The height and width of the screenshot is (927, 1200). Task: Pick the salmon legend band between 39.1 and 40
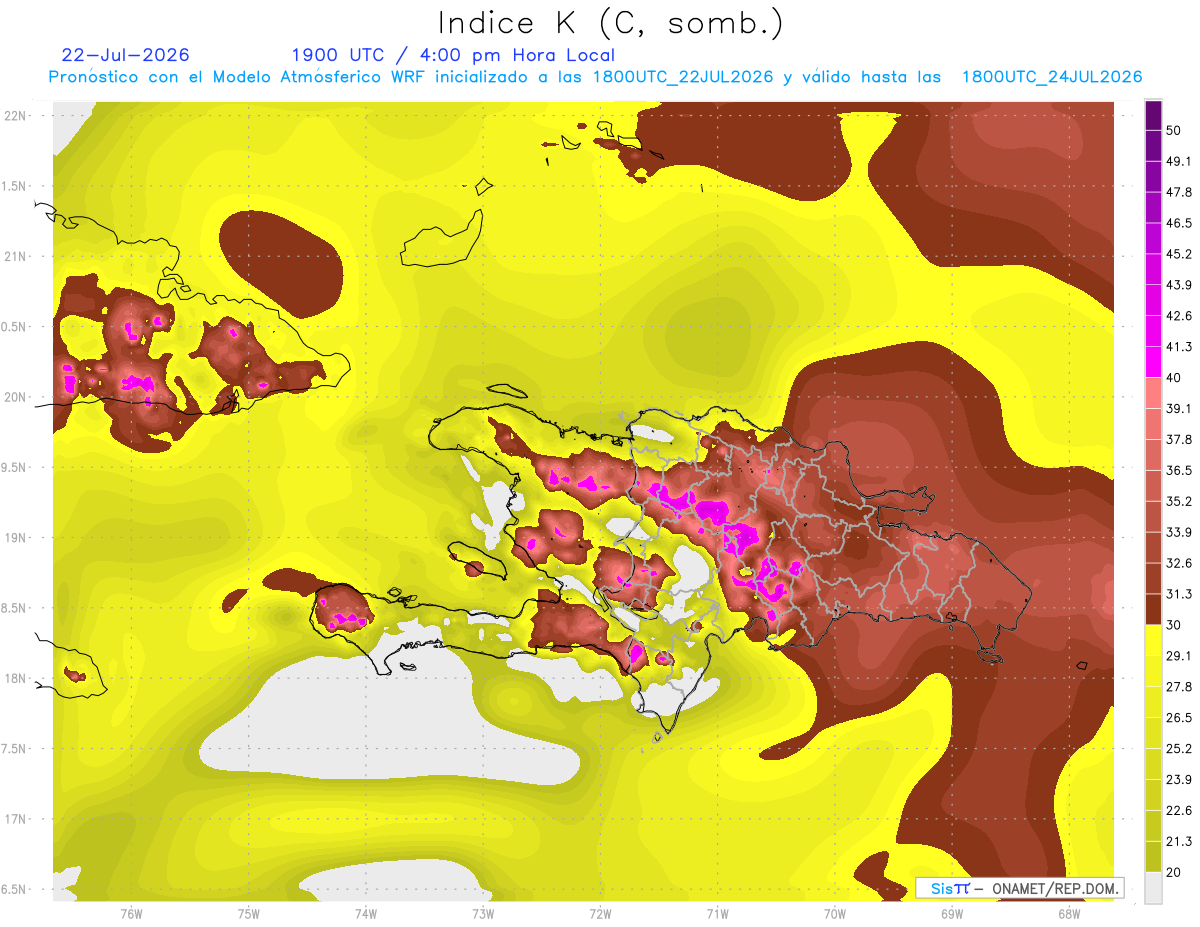point(1153,393)
